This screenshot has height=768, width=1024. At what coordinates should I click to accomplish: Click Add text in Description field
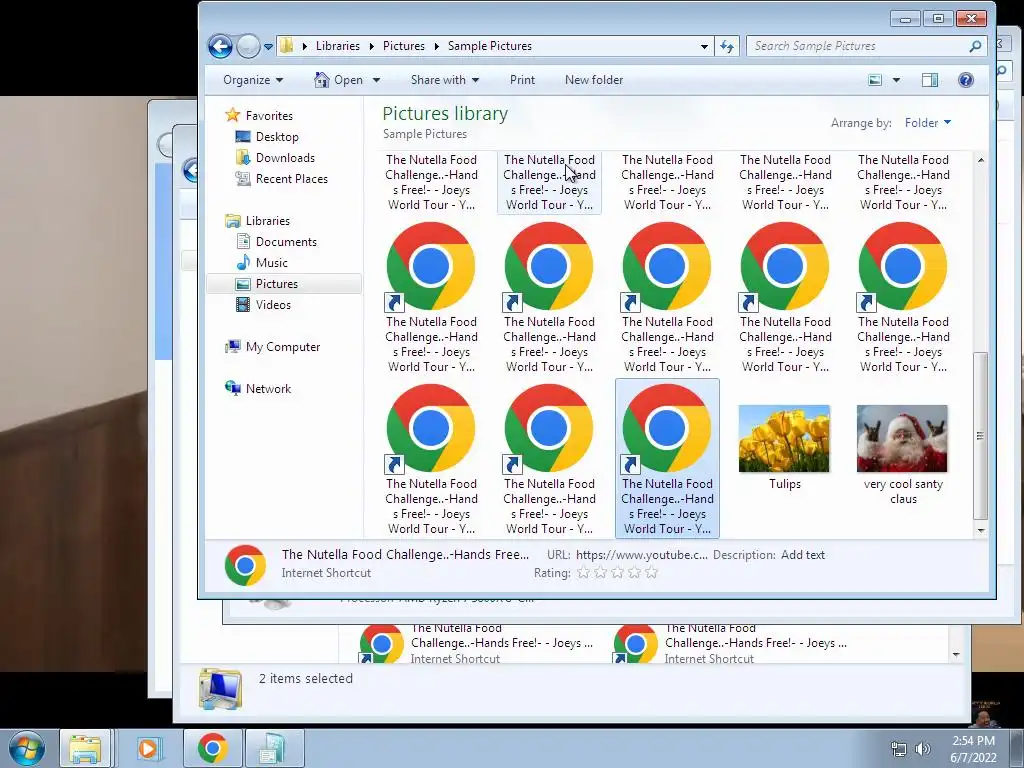(x=803, y=555)
